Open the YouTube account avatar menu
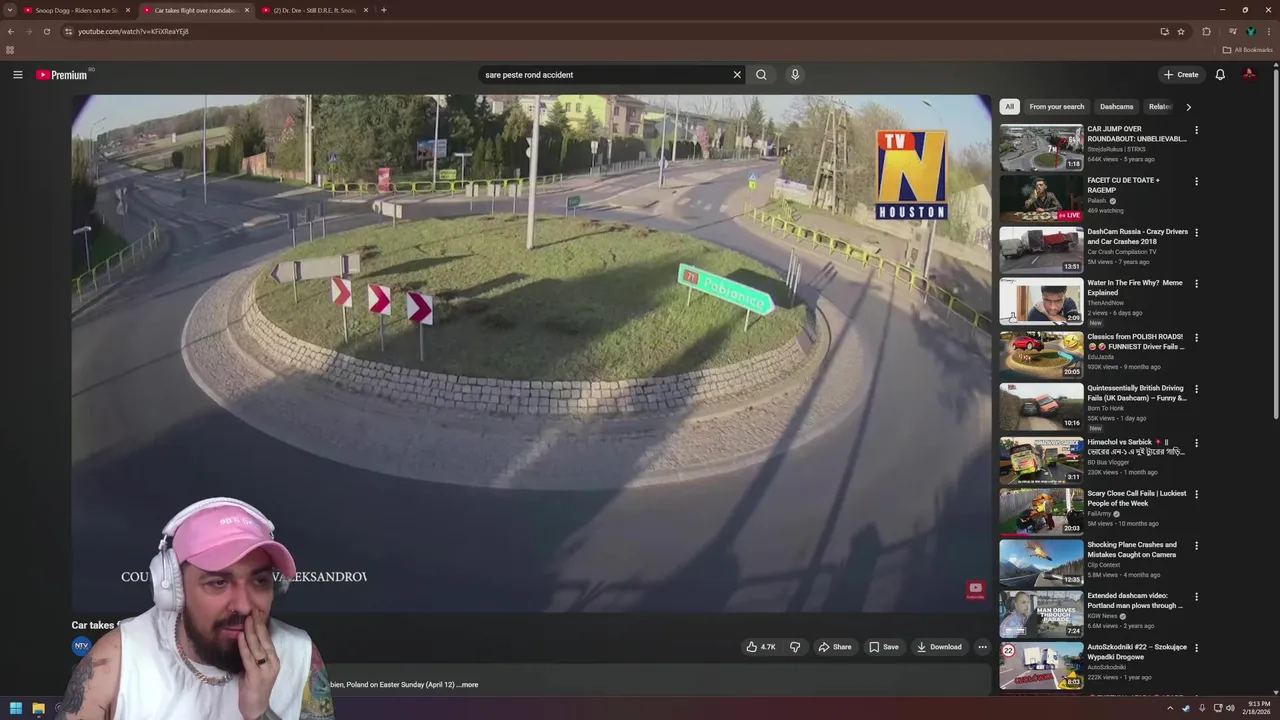The height and width of the screenshot is (720, 1280). pyautogui.click(x=1249, y=74)
